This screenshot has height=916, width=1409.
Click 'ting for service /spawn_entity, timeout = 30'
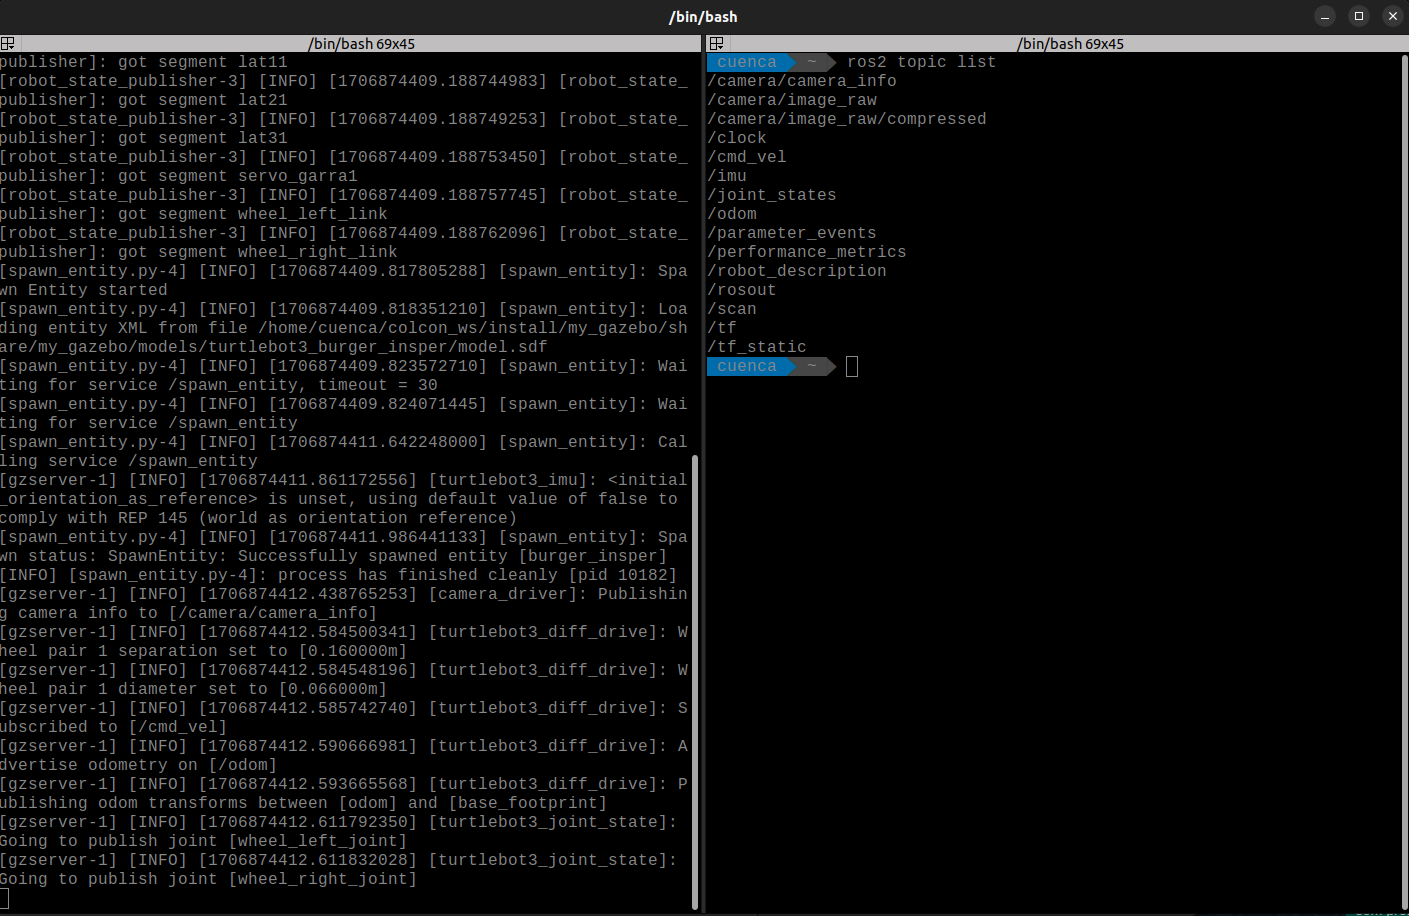pyautogui.click(x=219, y=385)
